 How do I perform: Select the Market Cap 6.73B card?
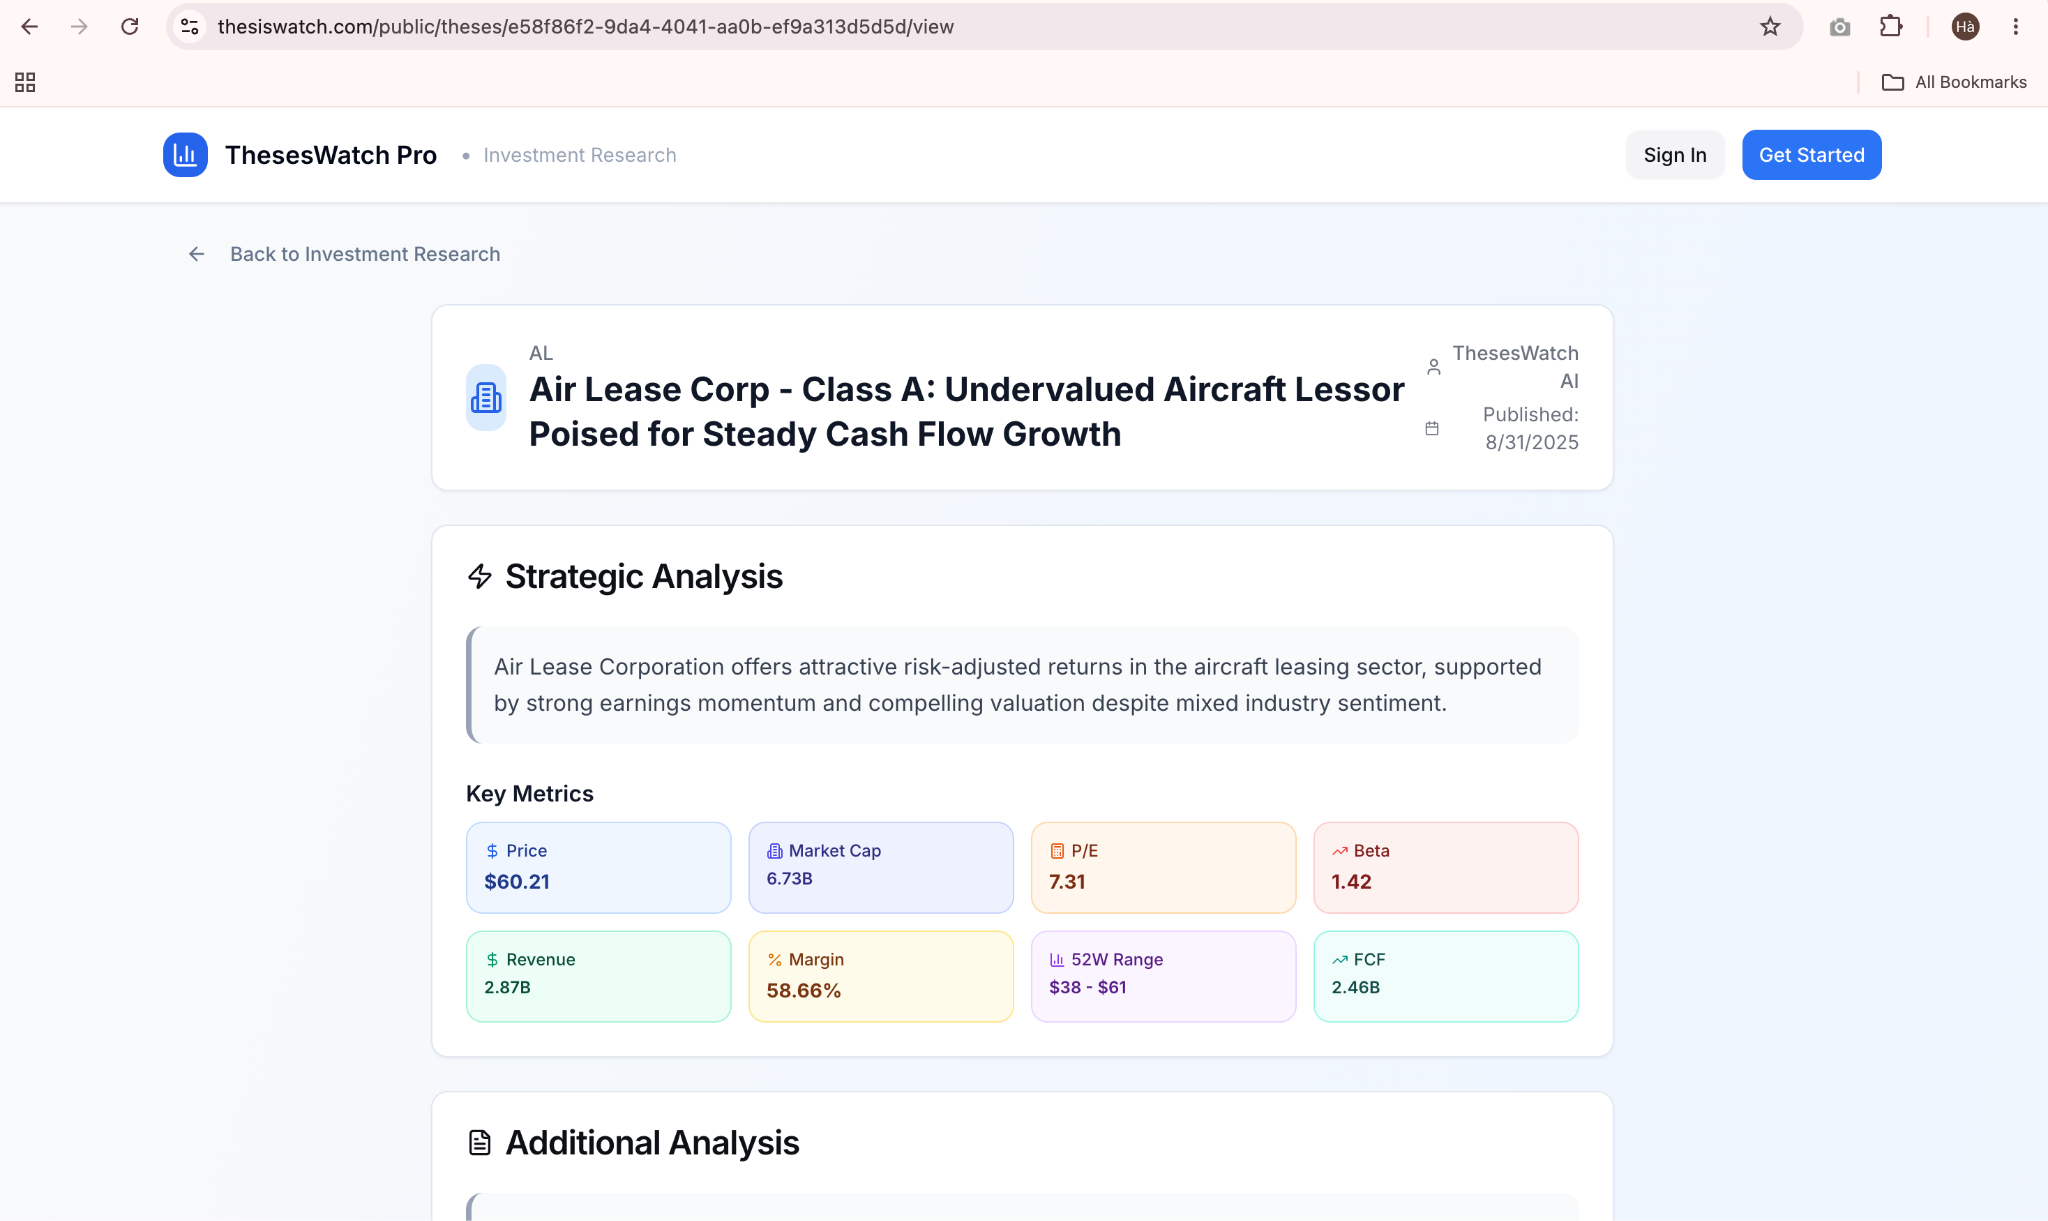pyautogui.click(x=881, y=867)
